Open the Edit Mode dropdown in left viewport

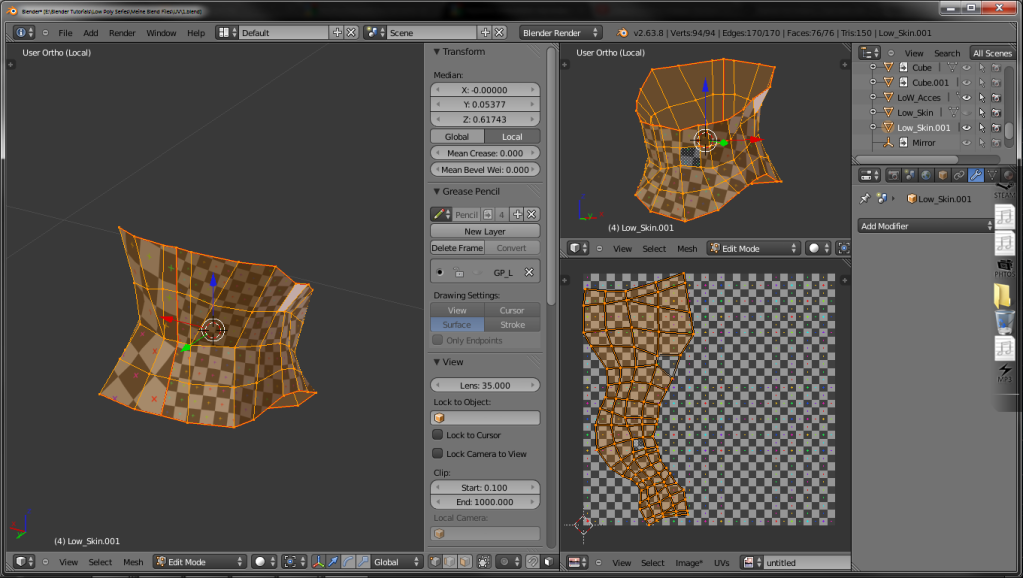(200, 562)
